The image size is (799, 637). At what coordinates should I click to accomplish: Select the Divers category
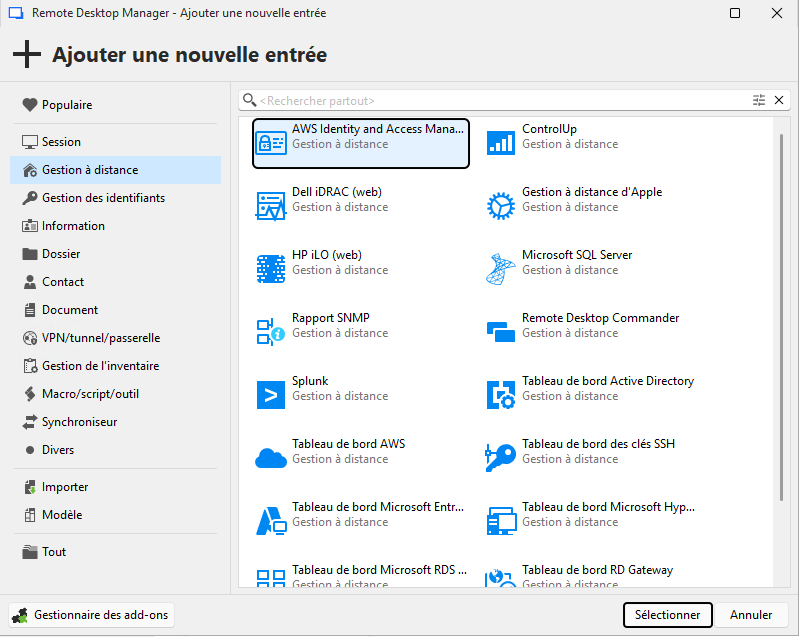pos(115,450)
